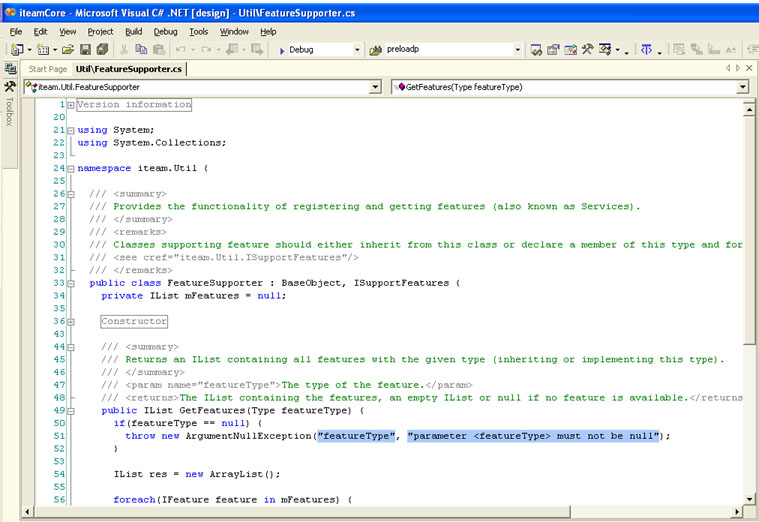
Task: Open the File menu
Action: click(x=15, y=31)
